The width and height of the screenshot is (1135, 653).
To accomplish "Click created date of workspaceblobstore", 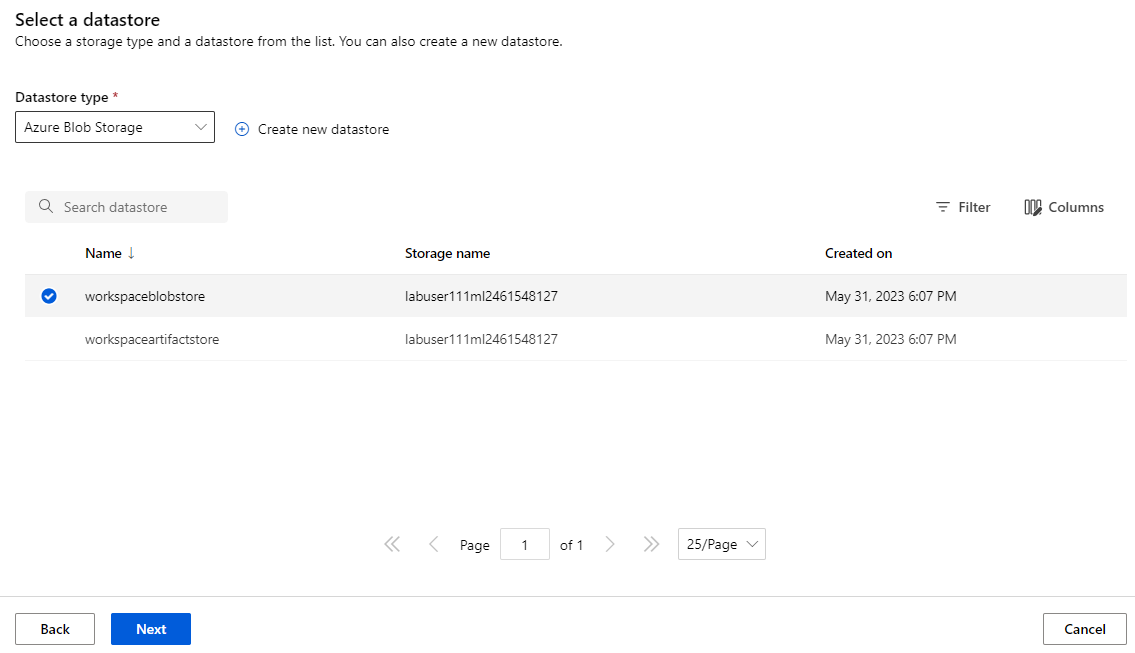I will click(890, 296).
